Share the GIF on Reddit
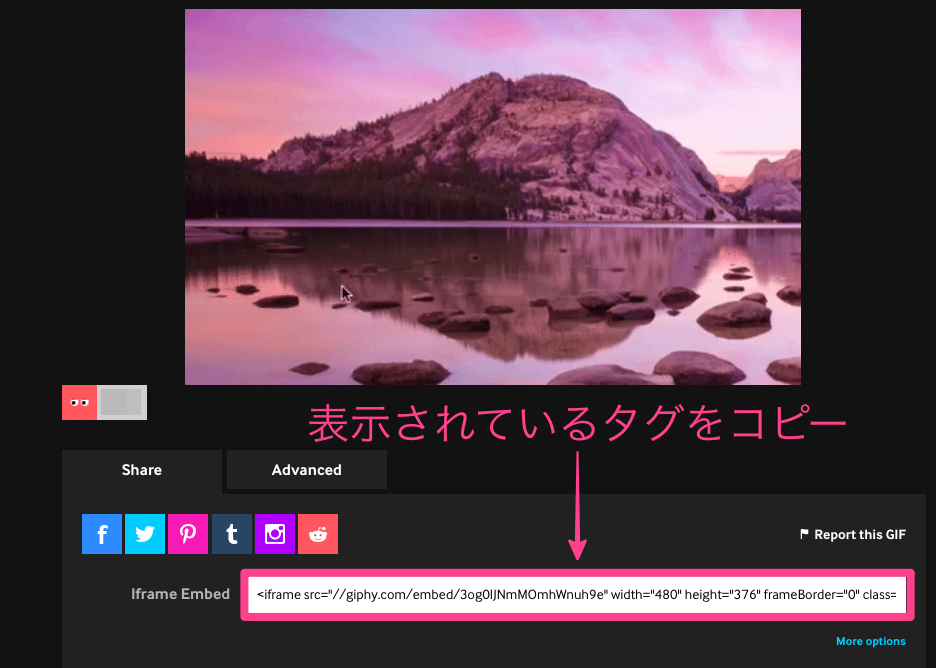Screen dimensions: 936x668 pos(318,534)
